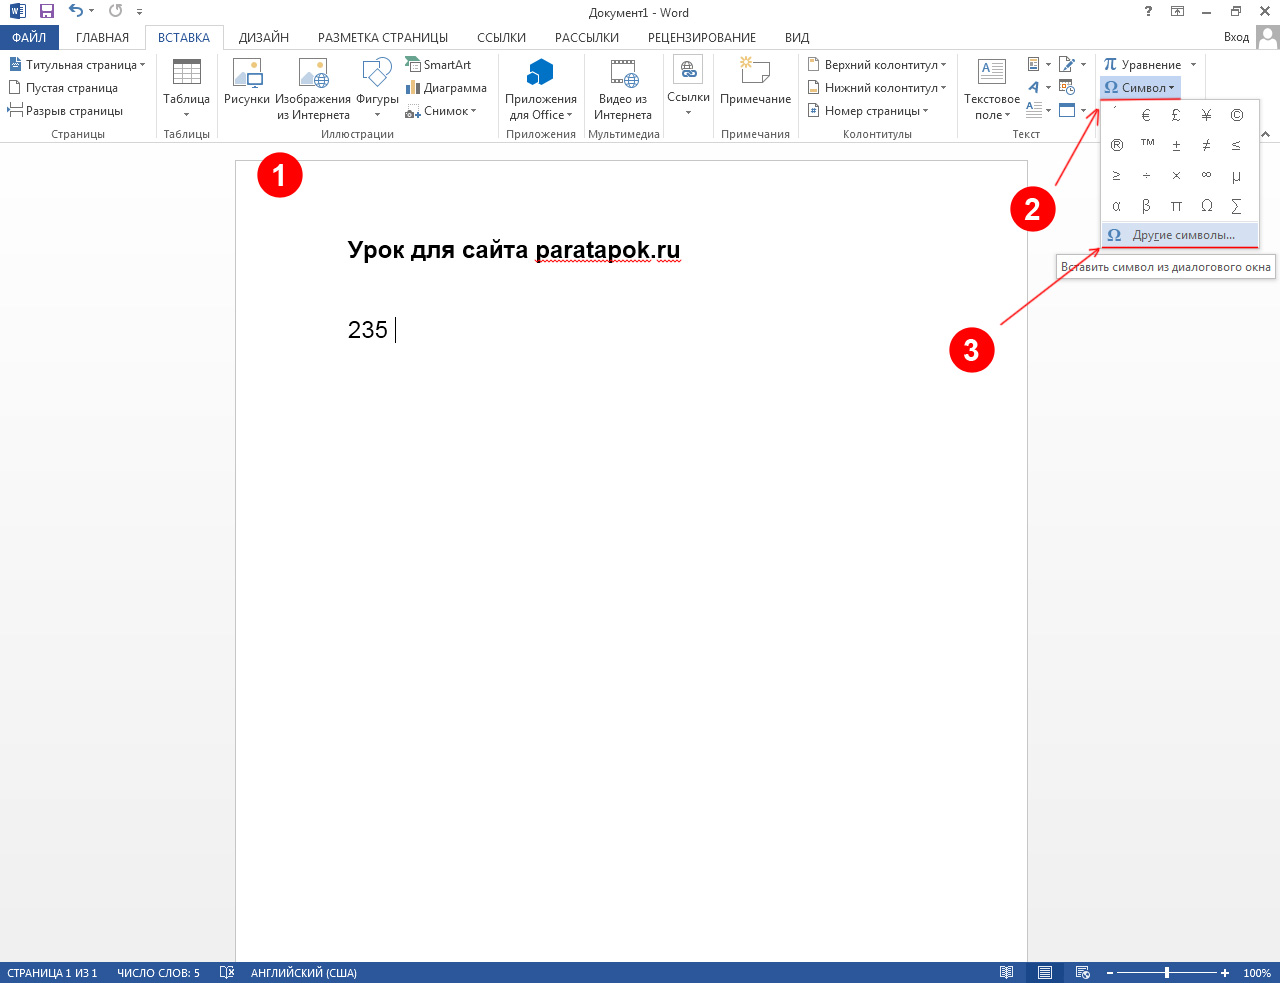Insert a Титульная страница cover page
The image size is (1280, 983).
77,65
